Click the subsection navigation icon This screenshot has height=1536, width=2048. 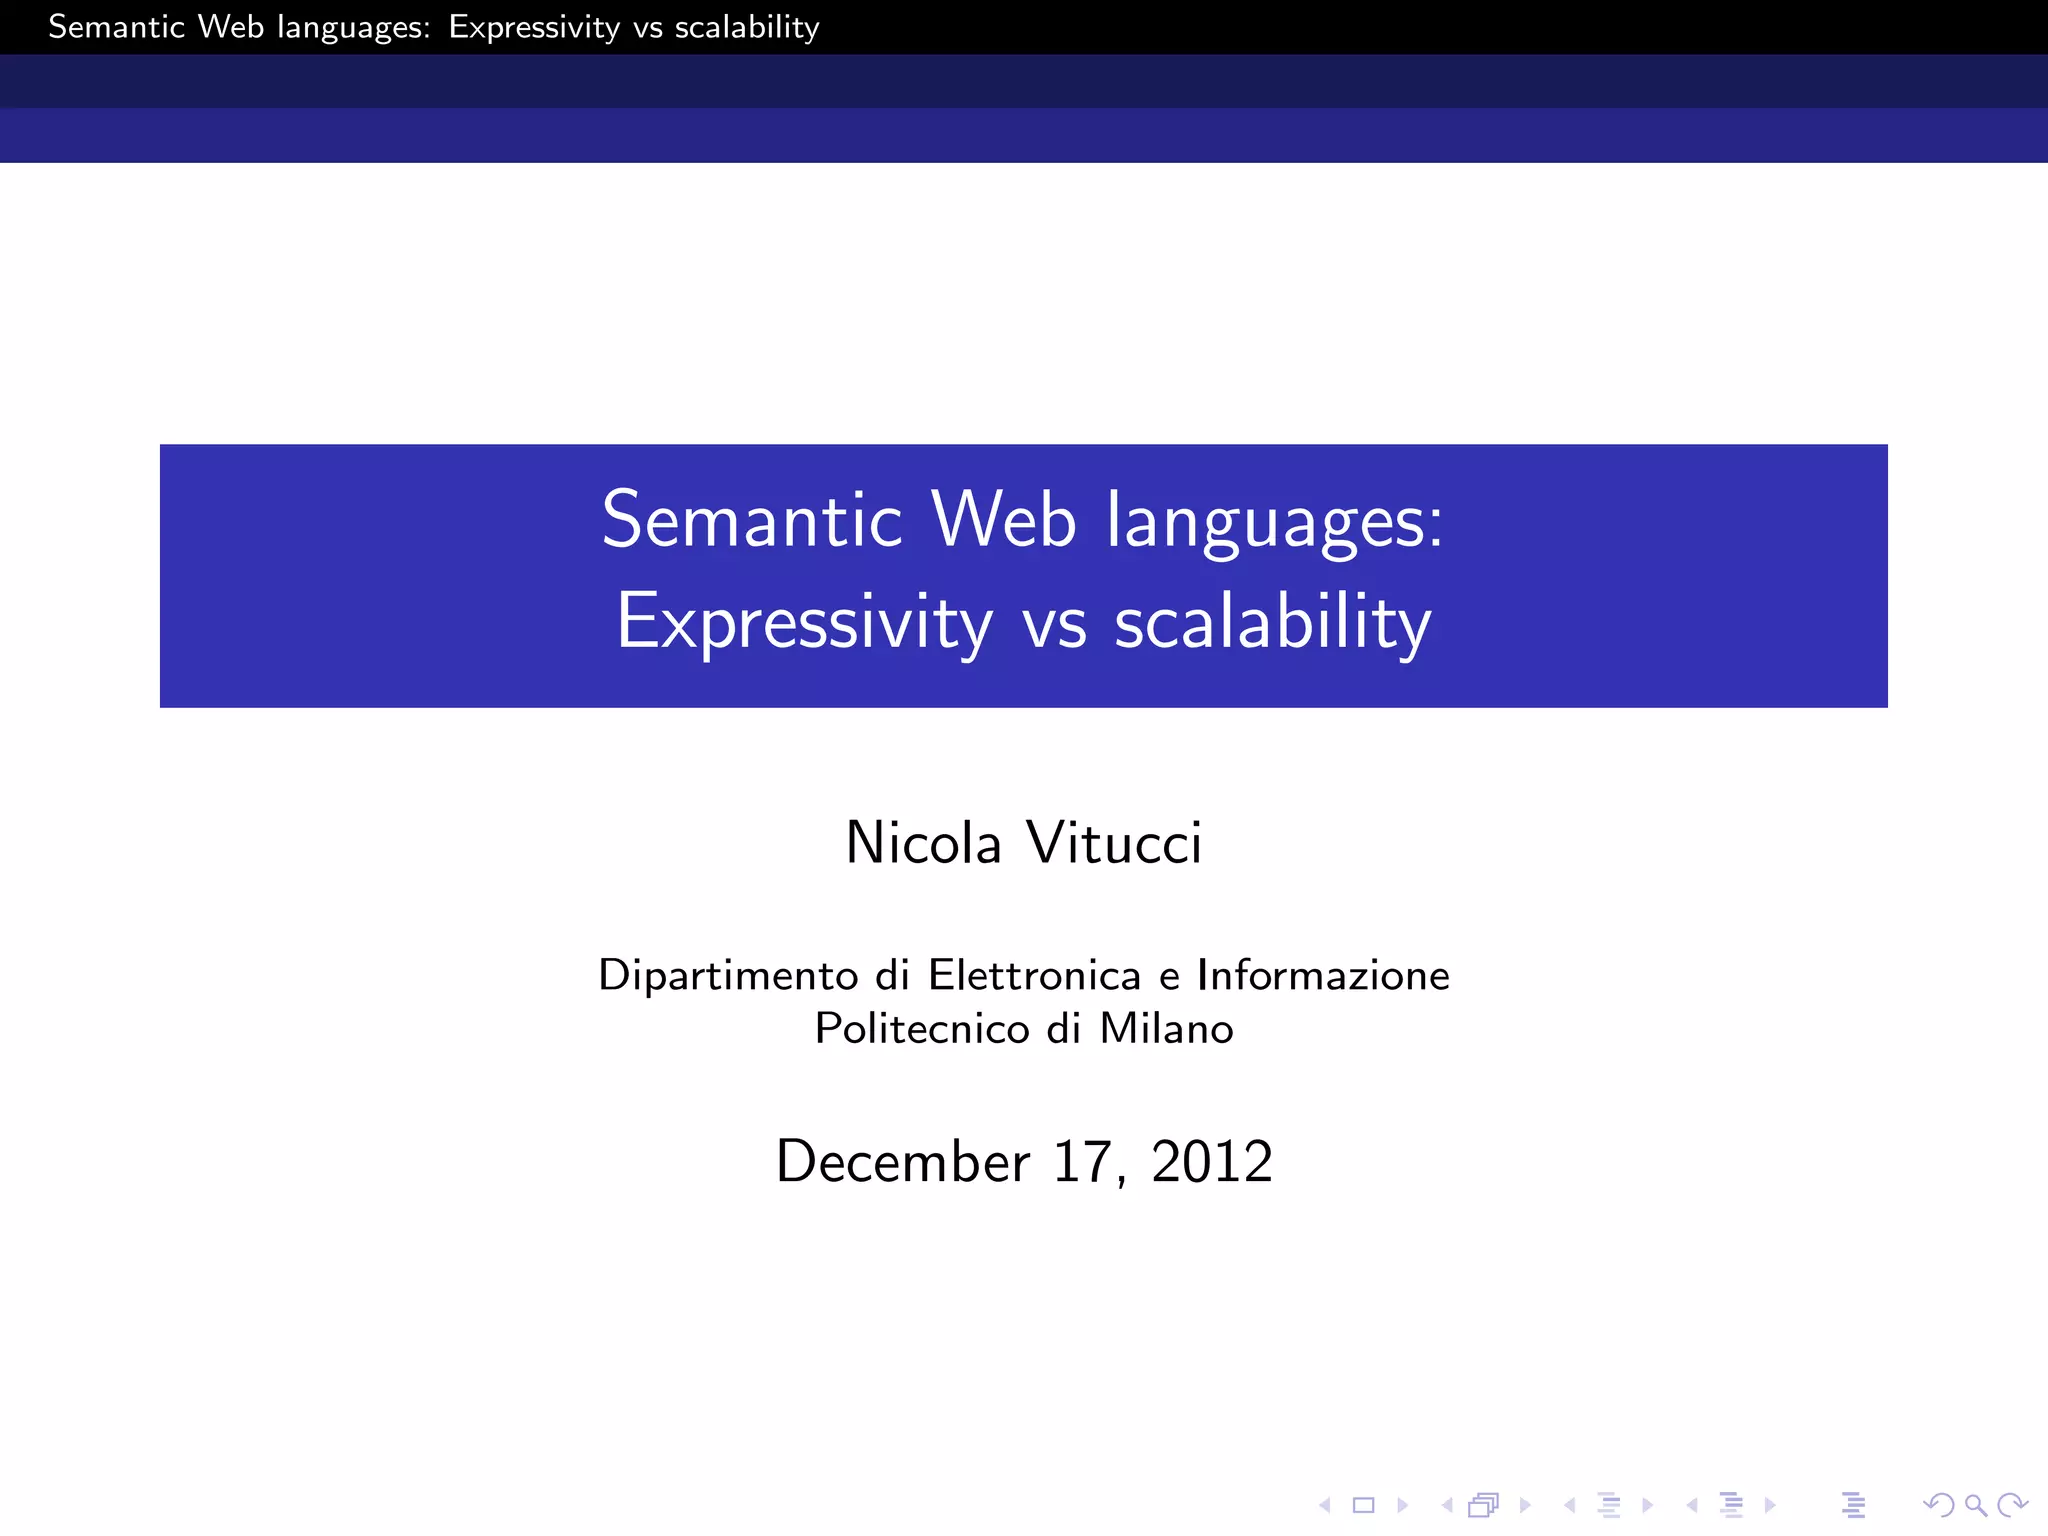point(1609,1505)
